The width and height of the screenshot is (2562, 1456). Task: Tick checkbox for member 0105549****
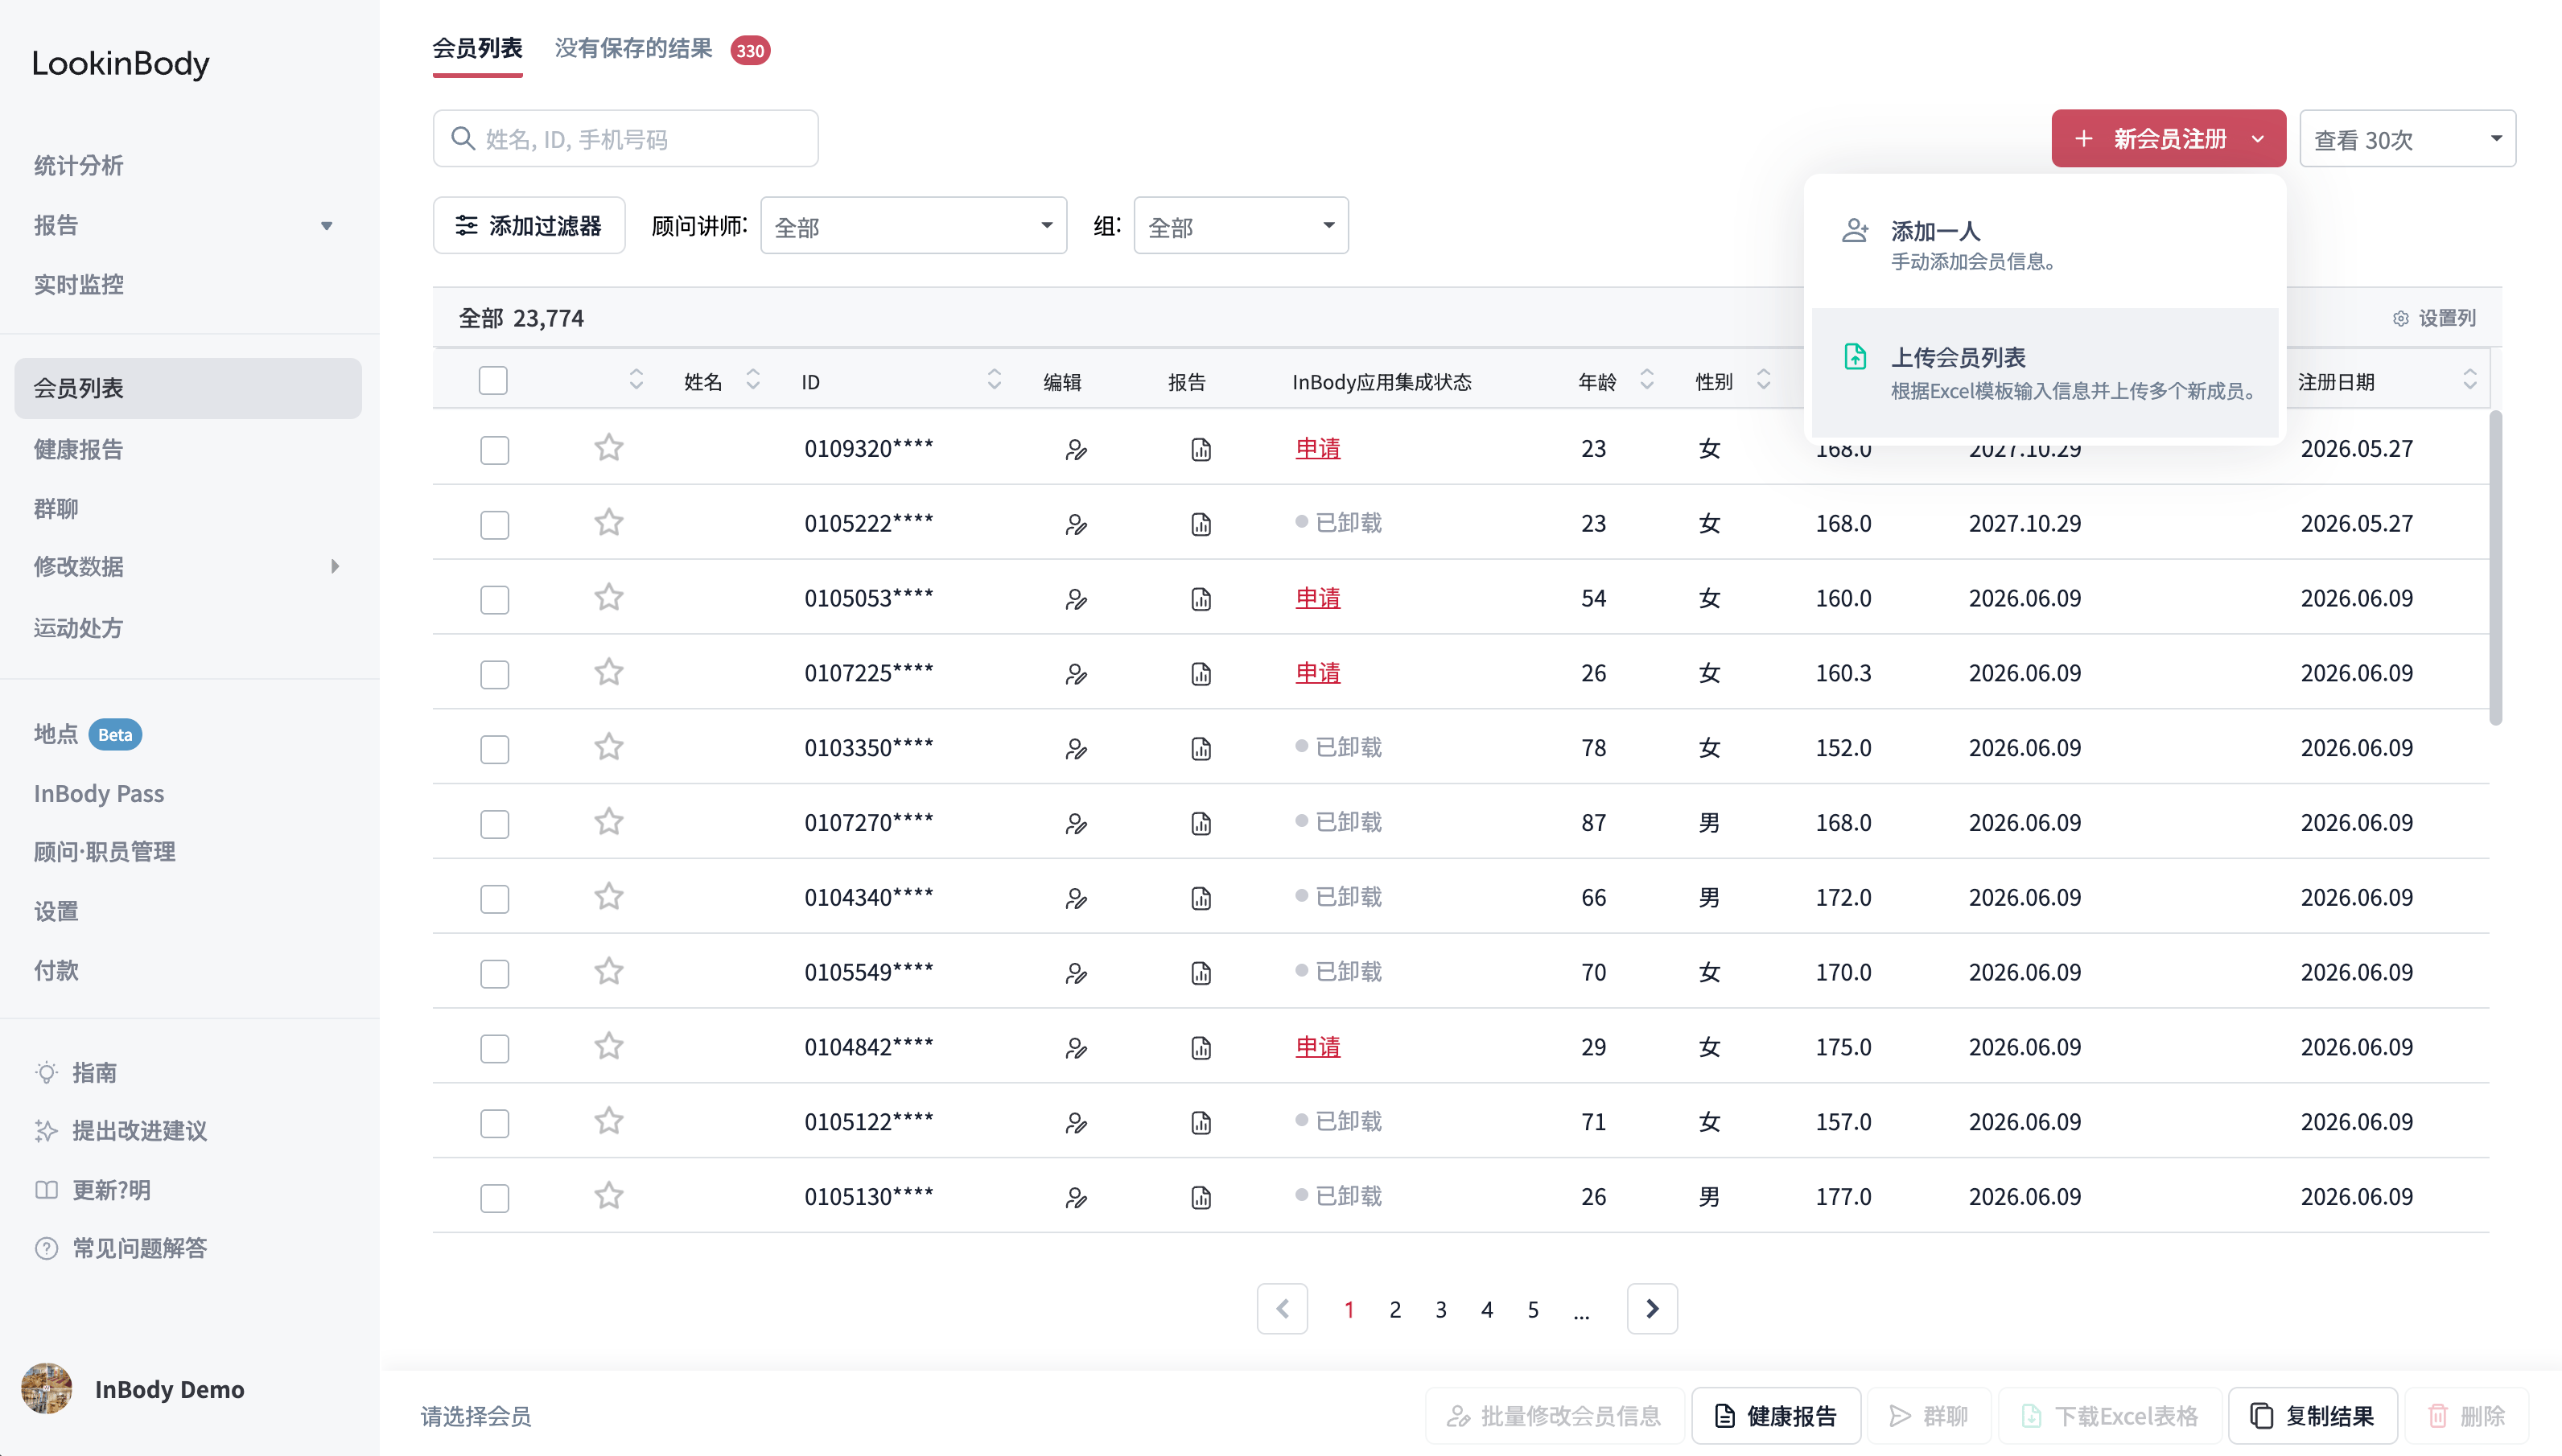495,973
